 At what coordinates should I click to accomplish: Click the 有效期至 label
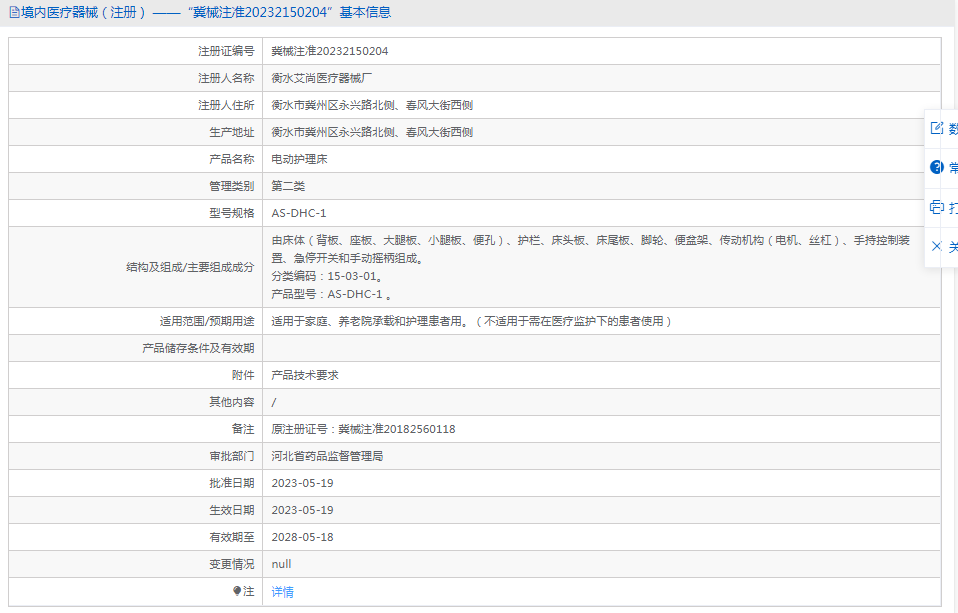(232, 537)
